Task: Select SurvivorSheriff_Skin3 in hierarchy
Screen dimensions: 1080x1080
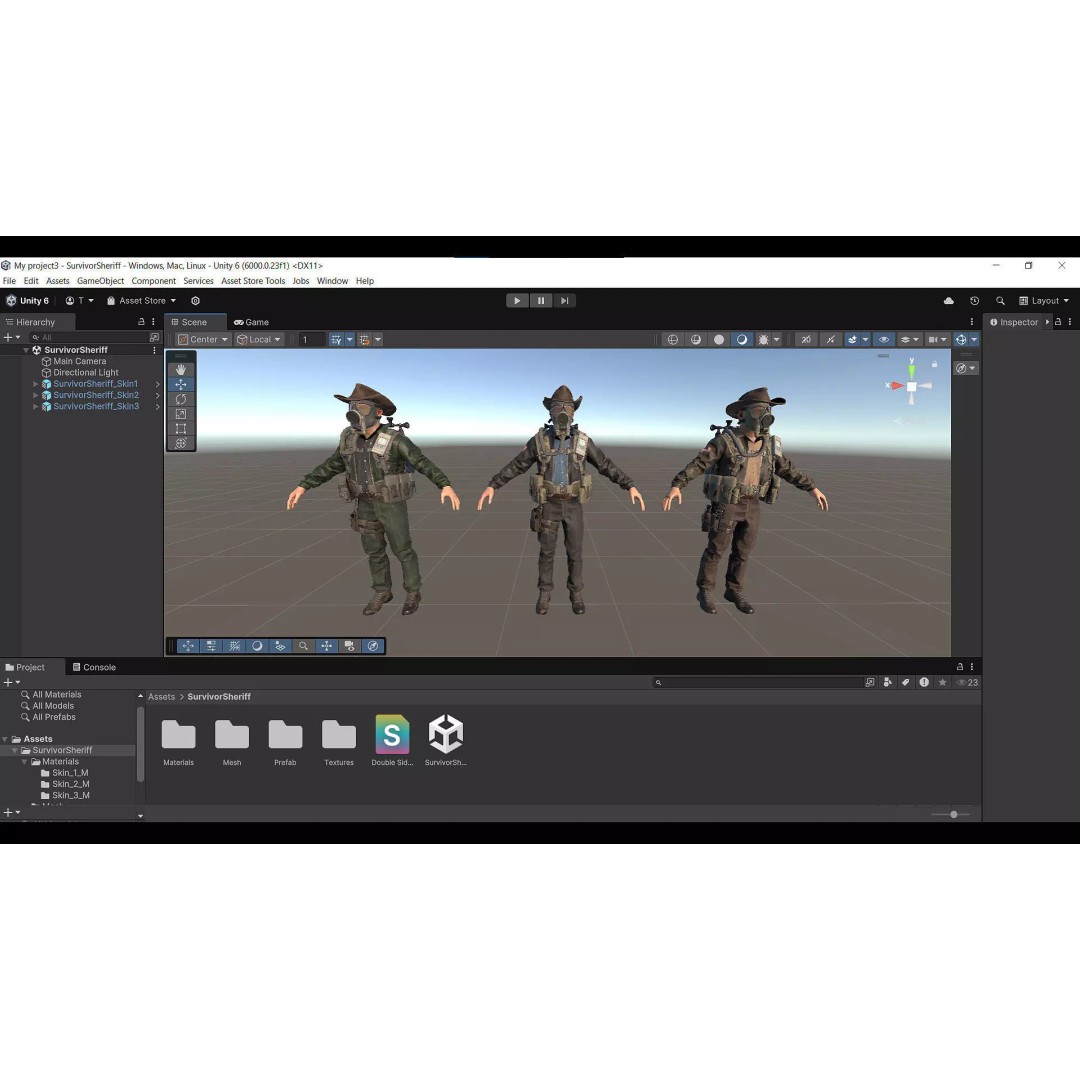Action: pos(96,406)
